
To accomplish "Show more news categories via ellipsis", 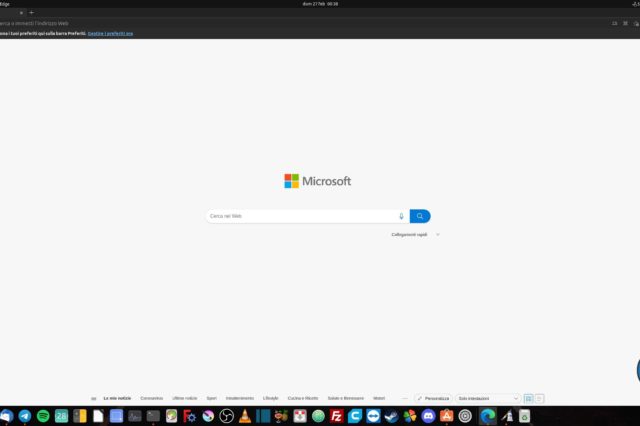I will coord(404,398).
